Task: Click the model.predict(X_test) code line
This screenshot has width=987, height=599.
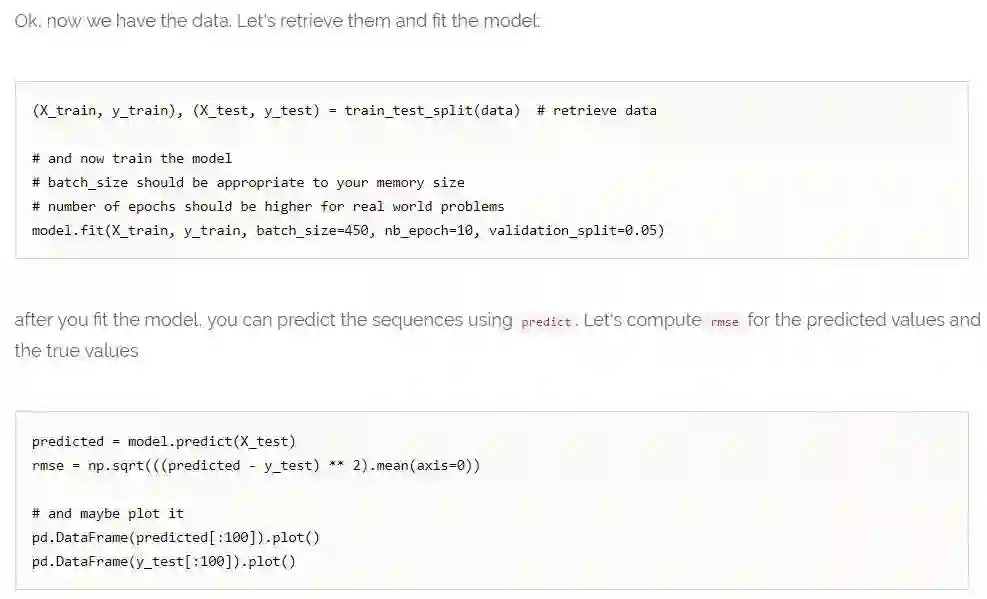Action: coord(164,441)
